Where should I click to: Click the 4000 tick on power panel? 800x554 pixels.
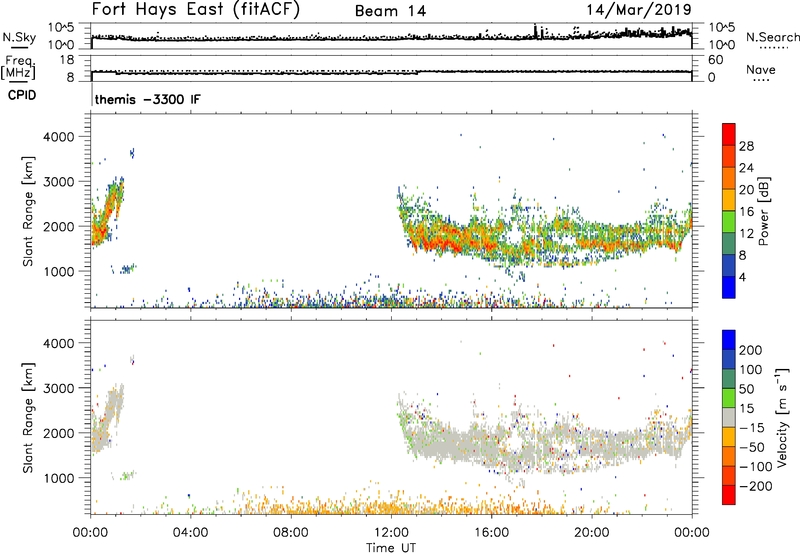click(x=58, y=137)
